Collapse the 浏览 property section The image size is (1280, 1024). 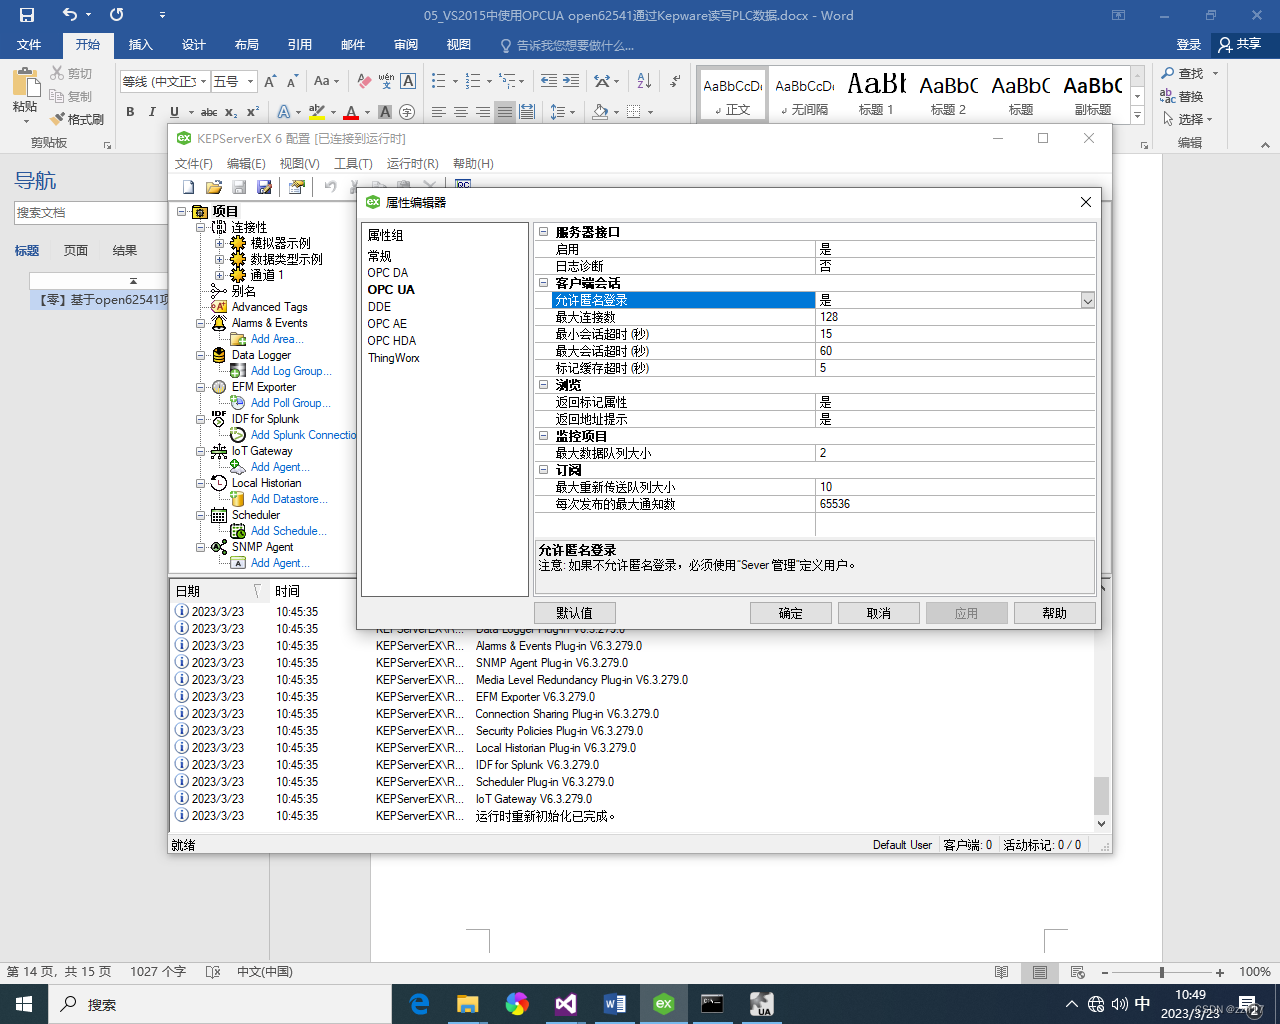pos(544,385)
